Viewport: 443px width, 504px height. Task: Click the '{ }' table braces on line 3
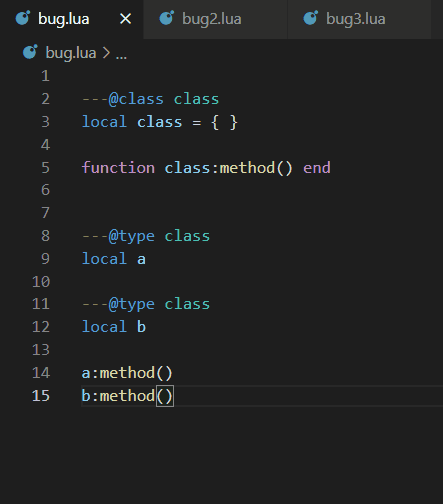224,122
